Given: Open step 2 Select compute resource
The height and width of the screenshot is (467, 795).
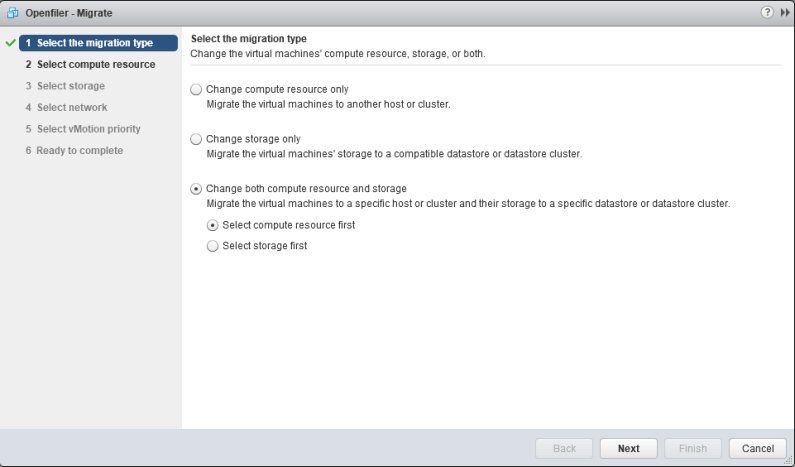Looking at the screenshot, I should click(x=90, y=65).
